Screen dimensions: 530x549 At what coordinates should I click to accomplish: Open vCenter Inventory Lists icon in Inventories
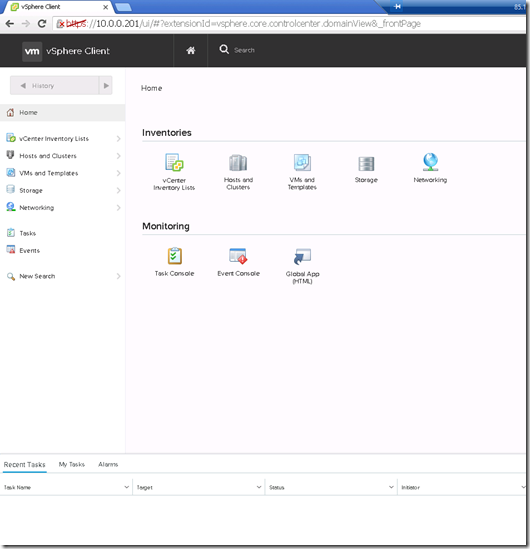[174, 162]
